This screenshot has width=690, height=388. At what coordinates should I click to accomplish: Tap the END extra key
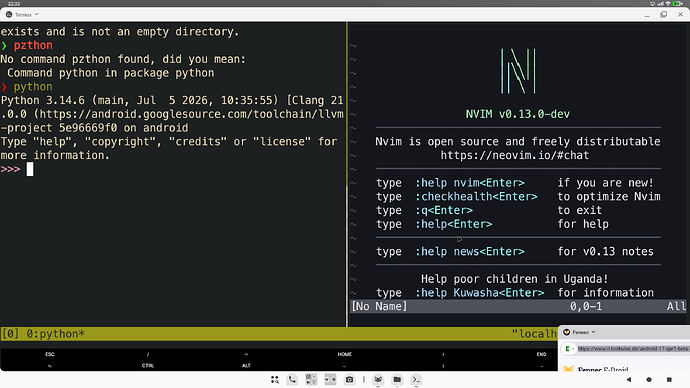[x=541, y=354]
